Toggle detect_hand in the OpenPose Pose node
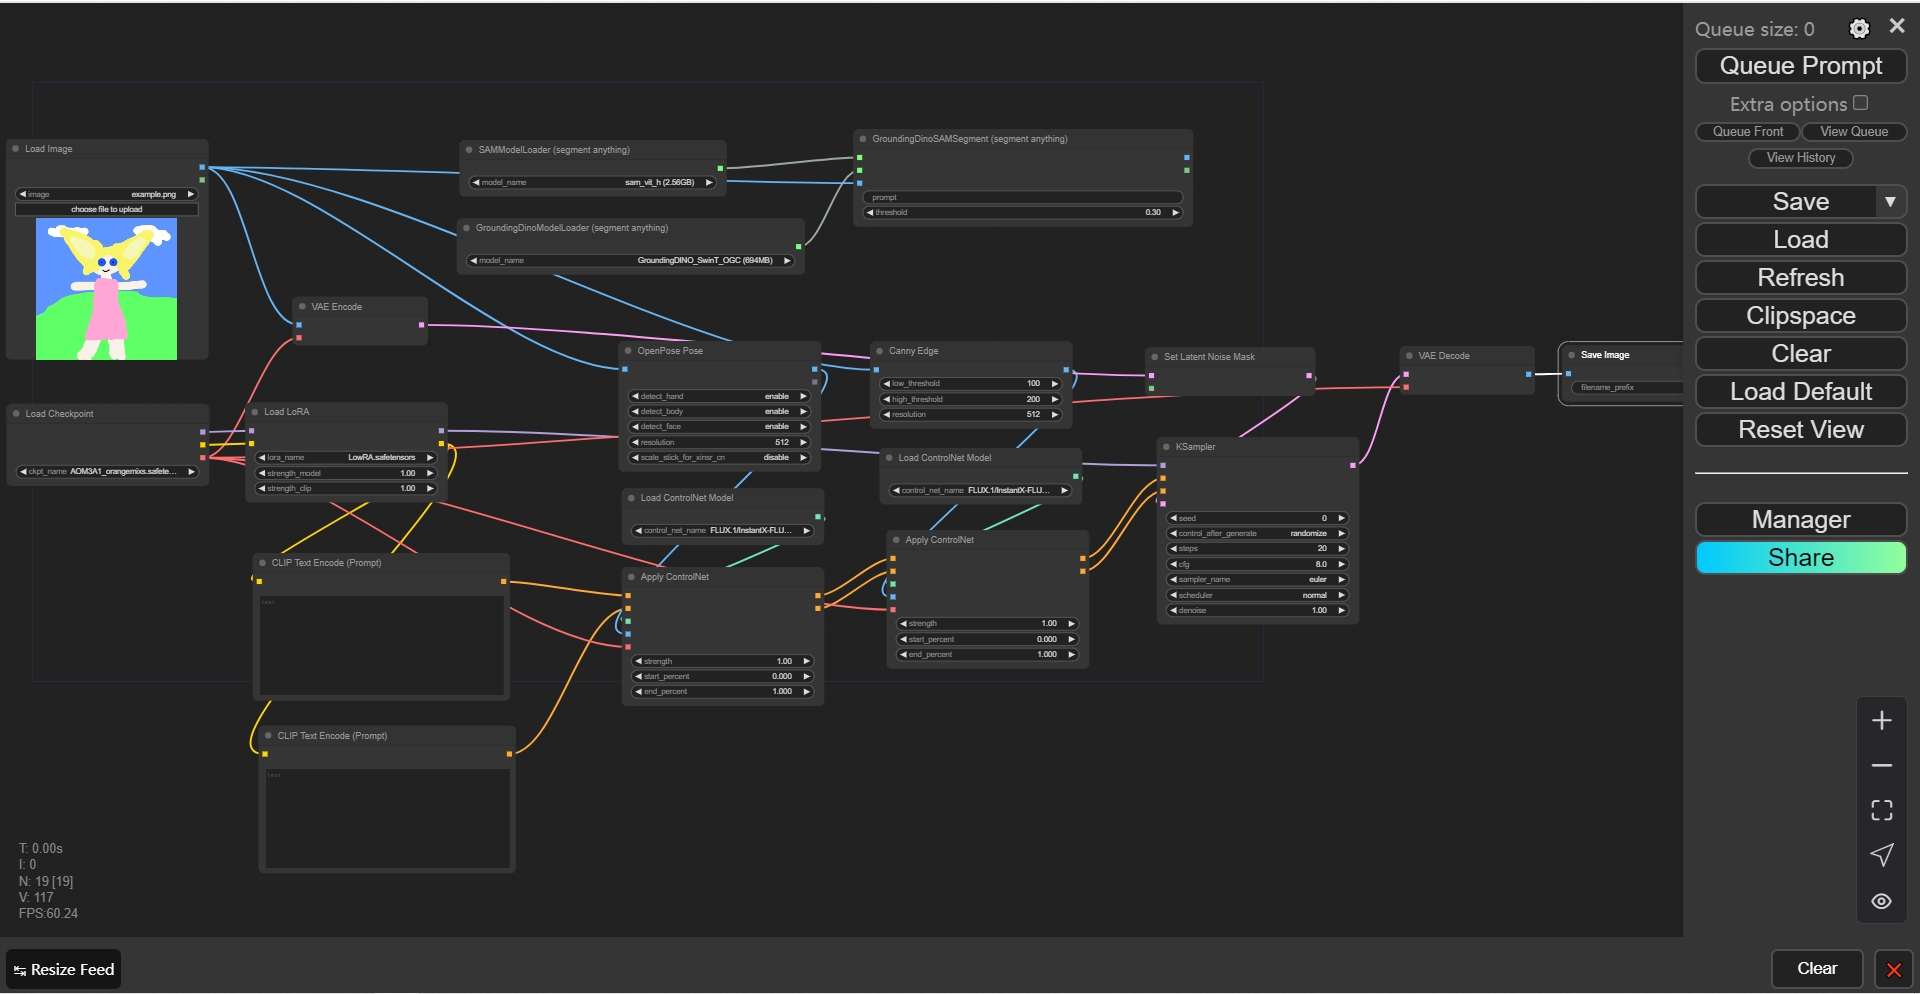 click(x=720, y=397)
